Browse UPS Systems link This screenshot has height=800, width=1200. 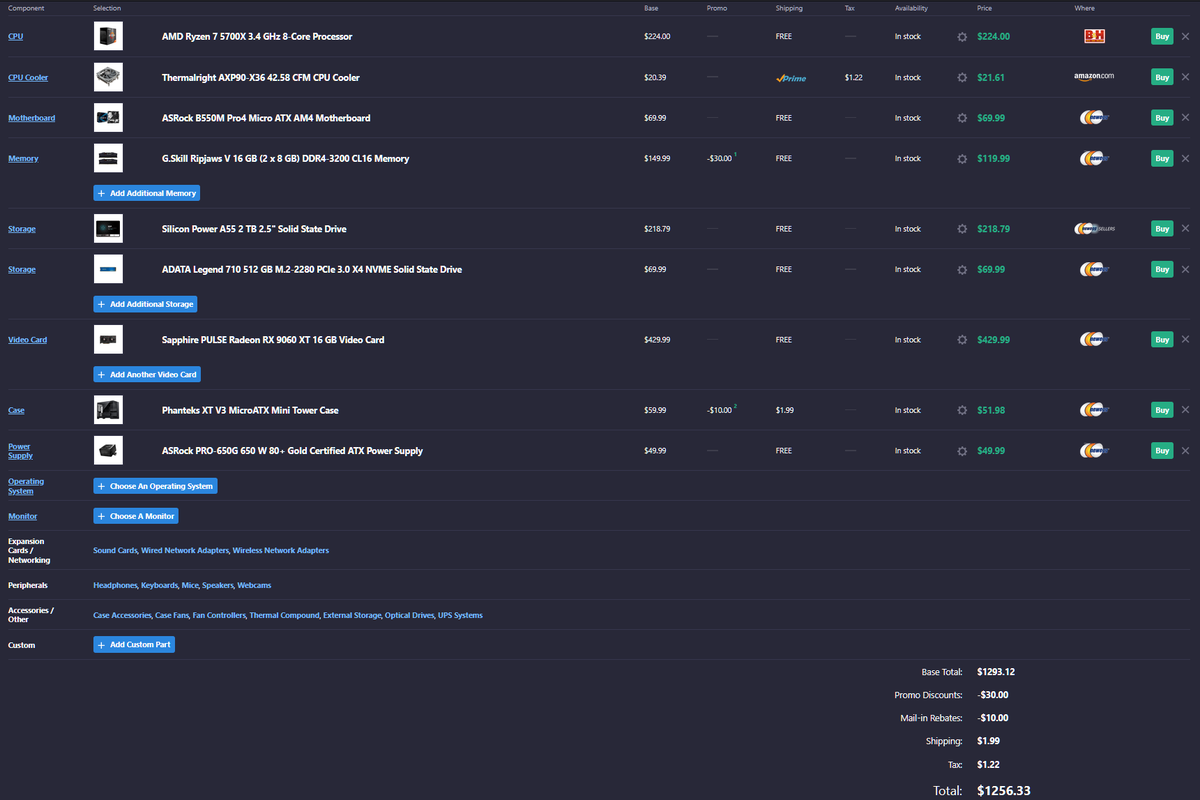(460, 615)
